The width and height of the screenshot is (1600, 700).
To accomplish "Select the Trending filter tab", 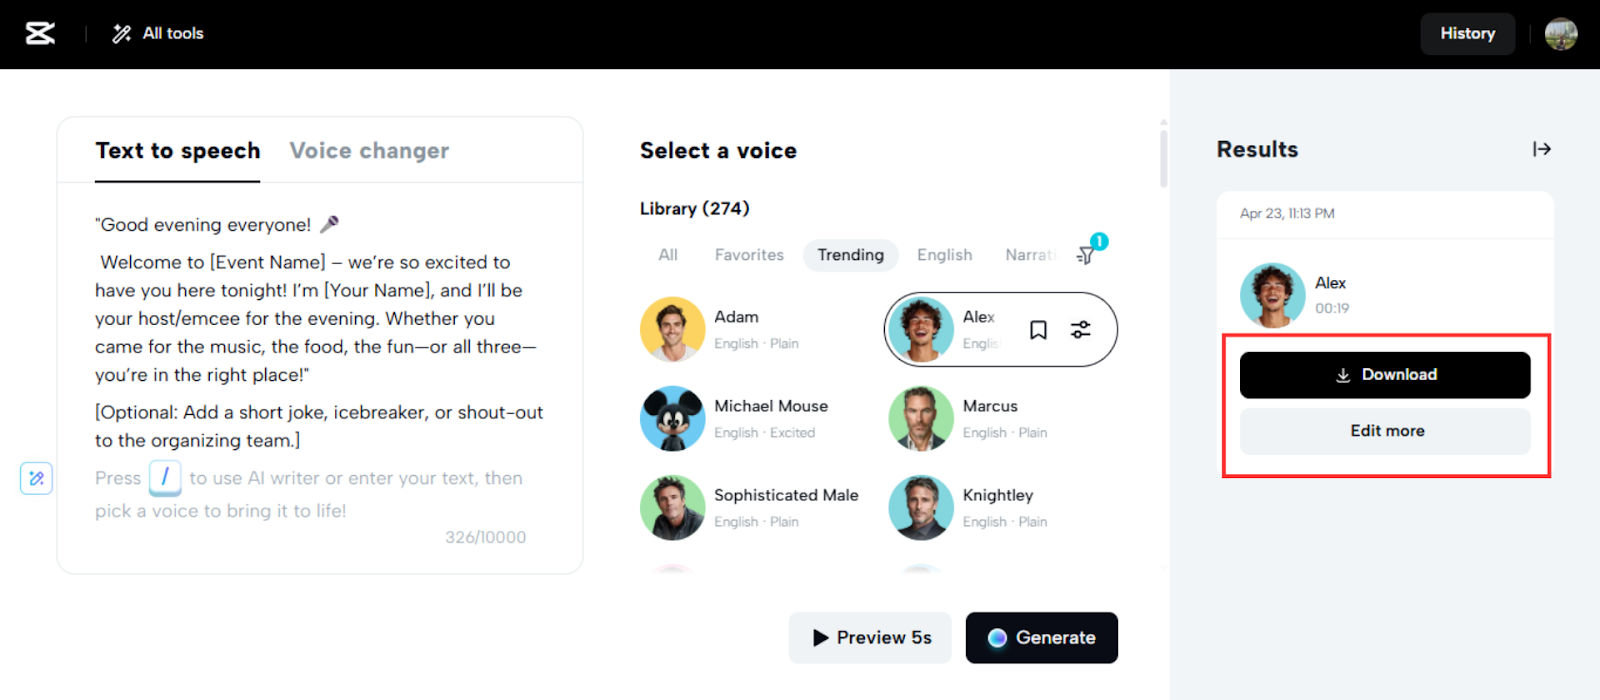I will tap(851, 255).
